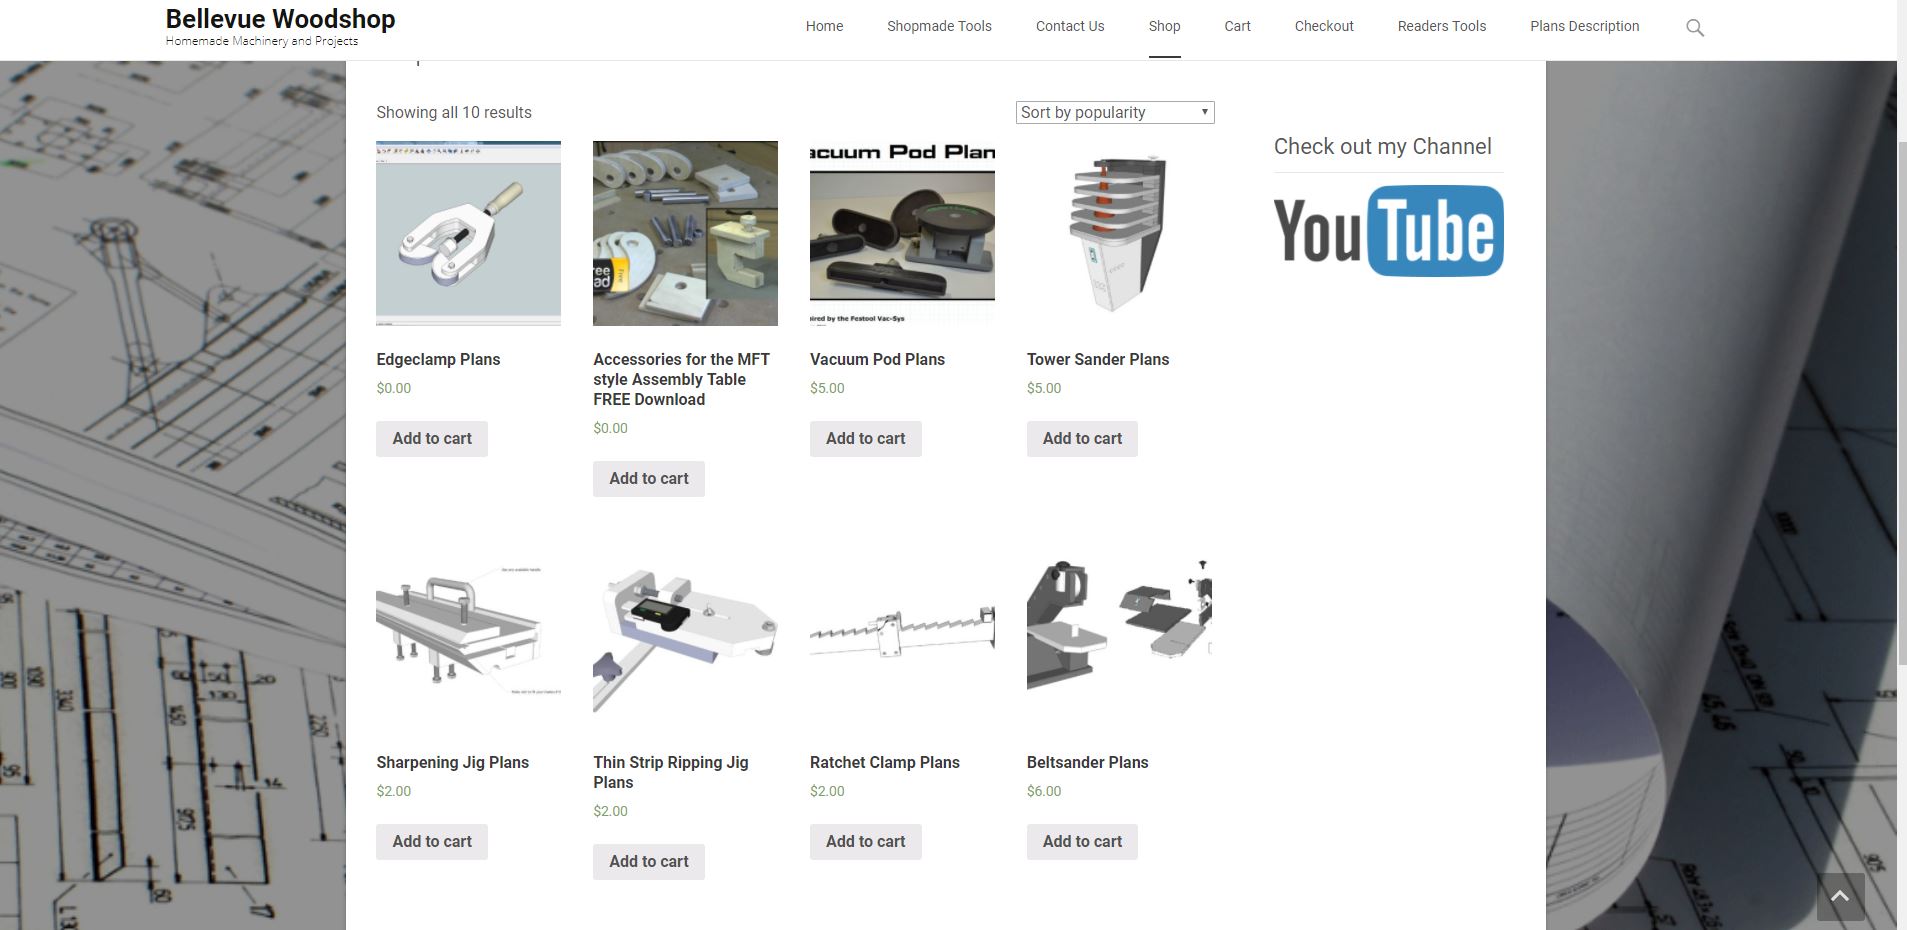Click the Beltsander Plans title link

pyautogui.click(x=1087, y=763)
